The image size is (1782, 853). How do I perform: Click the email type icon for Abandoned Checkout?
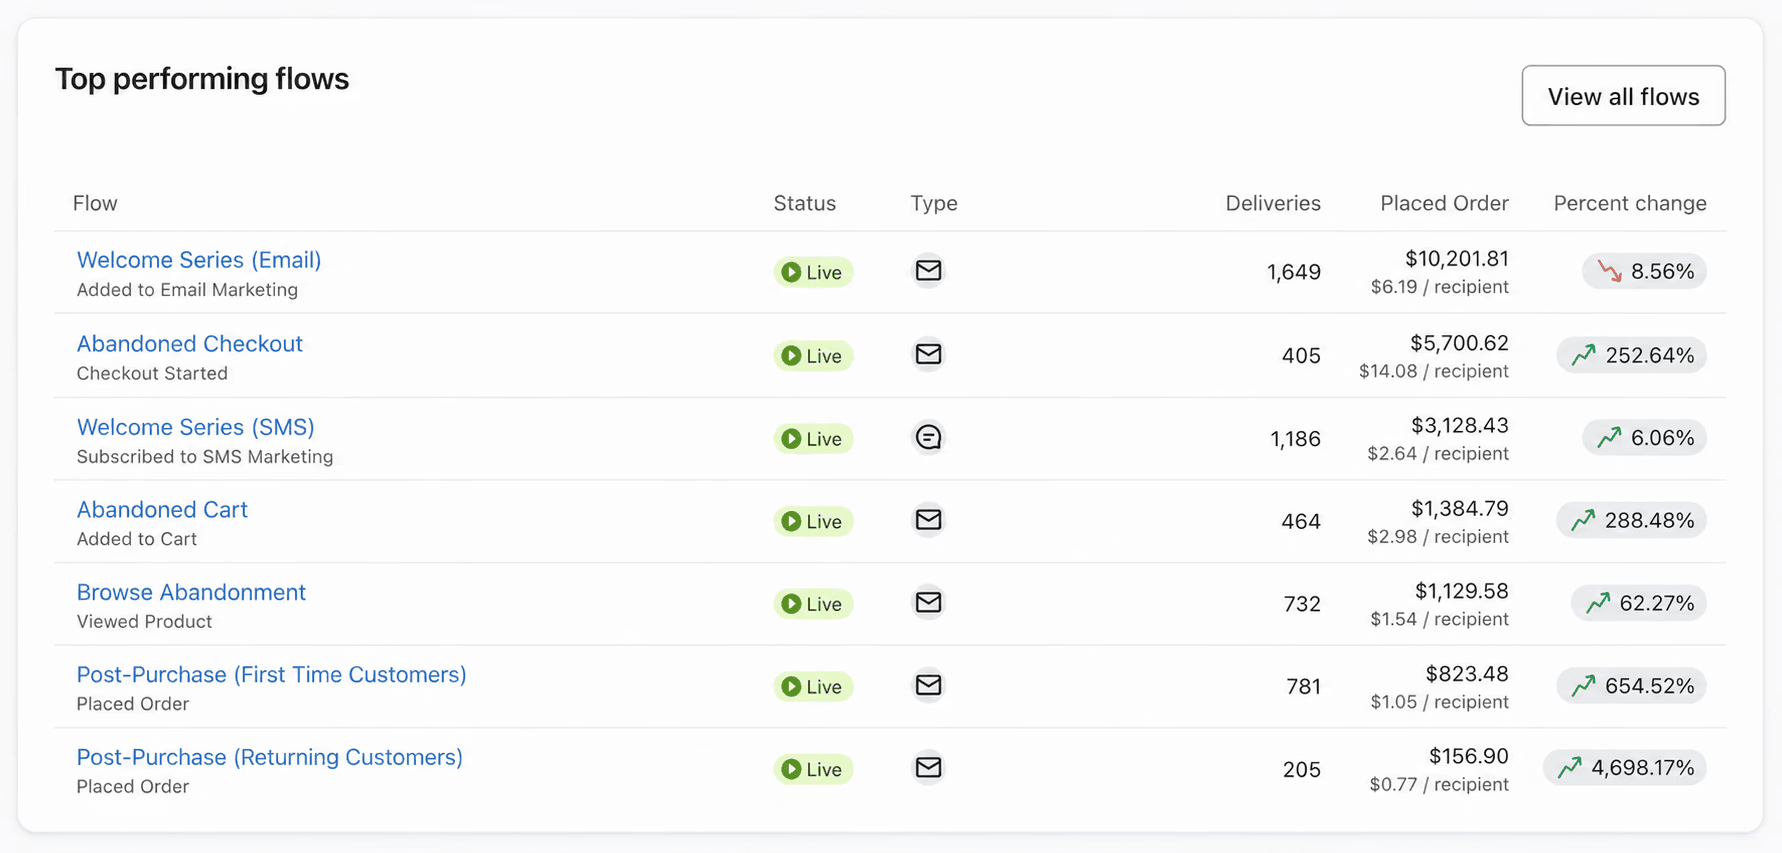pos(928,354)
